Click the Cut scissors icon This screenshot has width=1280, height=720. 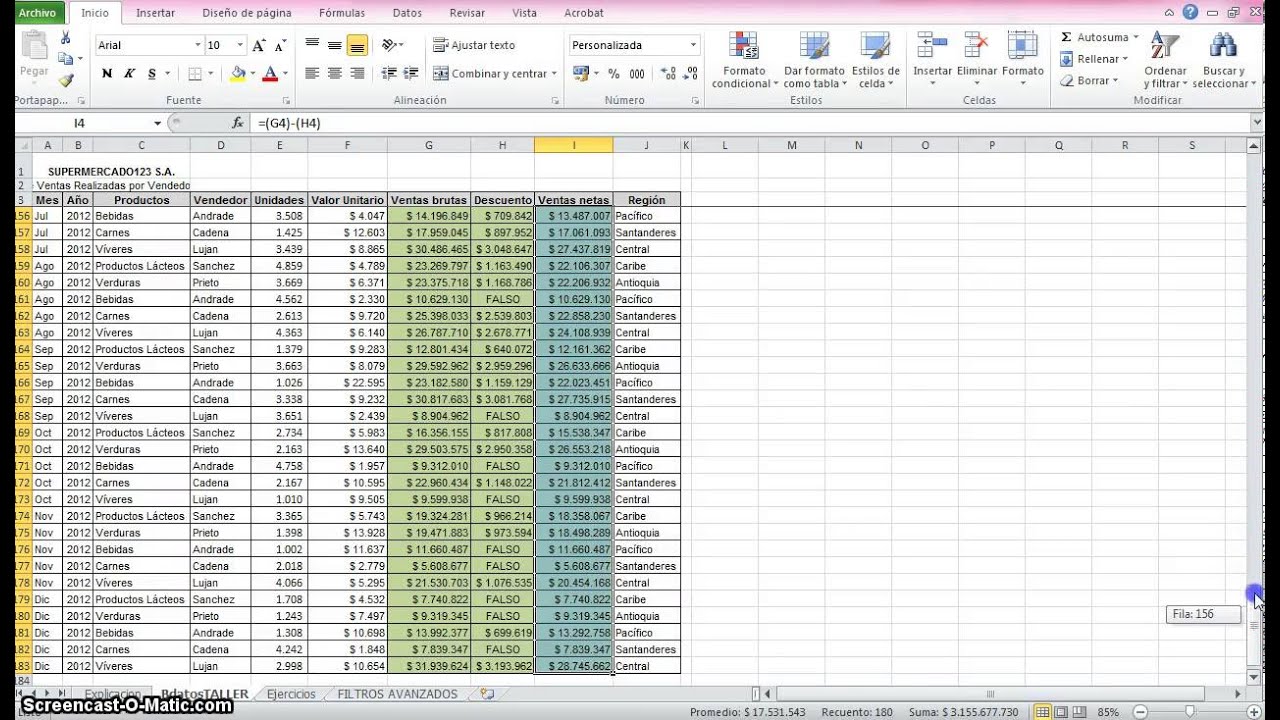coord(66,38)
